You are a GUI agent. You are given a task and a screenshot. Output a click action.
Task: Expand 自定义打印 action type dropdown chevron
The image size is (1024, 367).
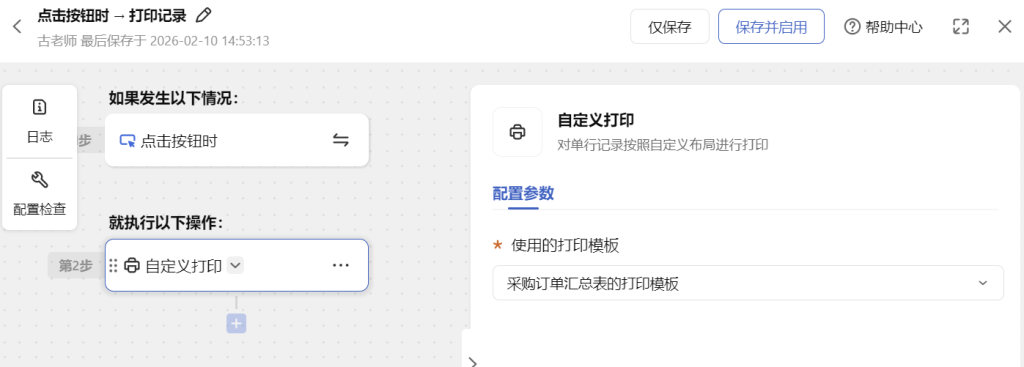point(236,266)
